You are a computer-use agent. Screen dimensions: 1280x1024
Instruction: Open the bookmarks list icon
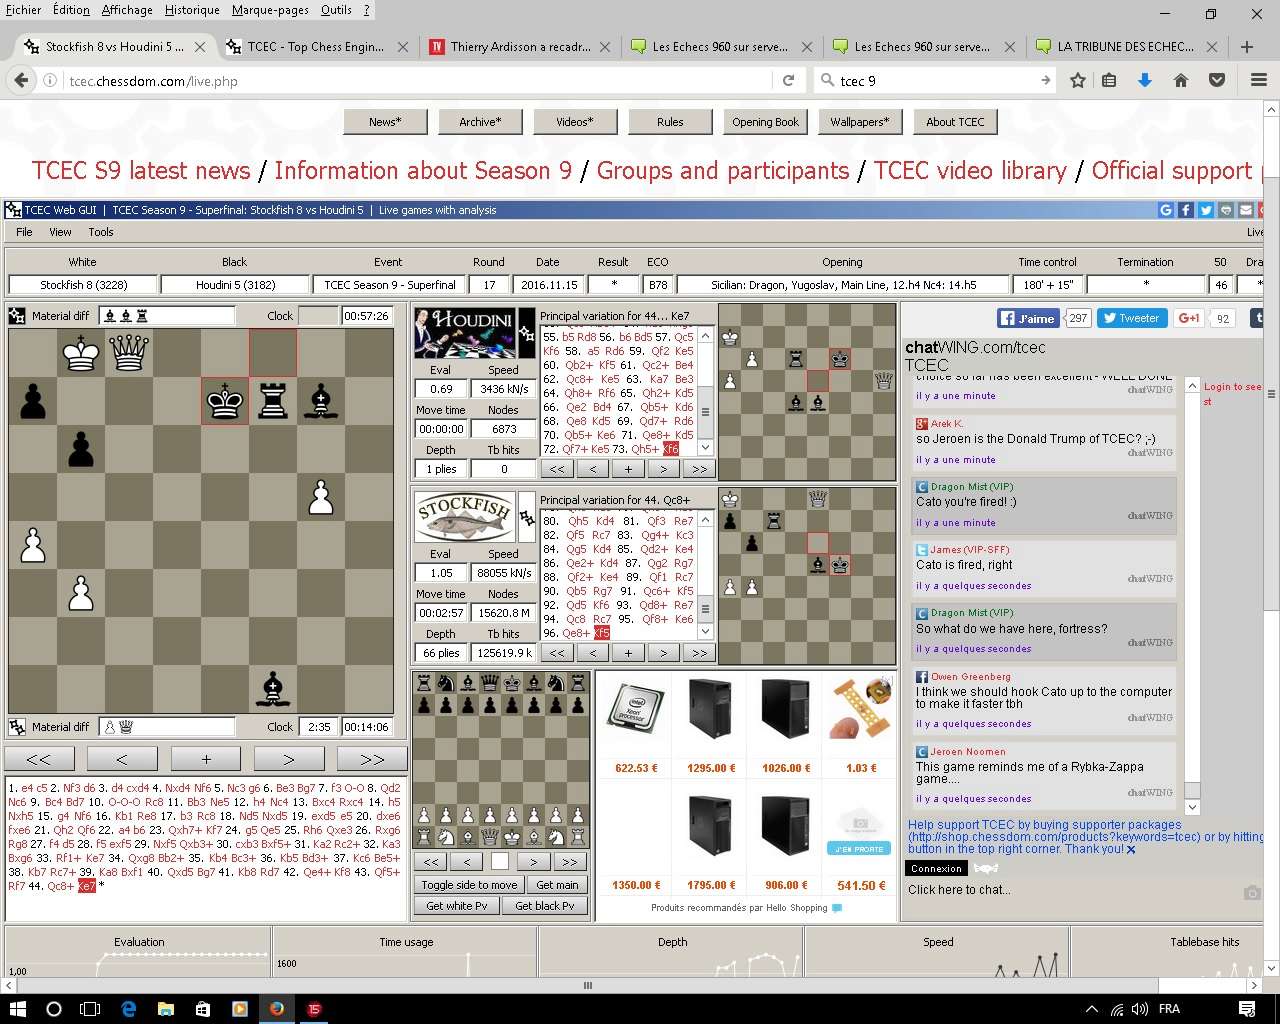1109,81
